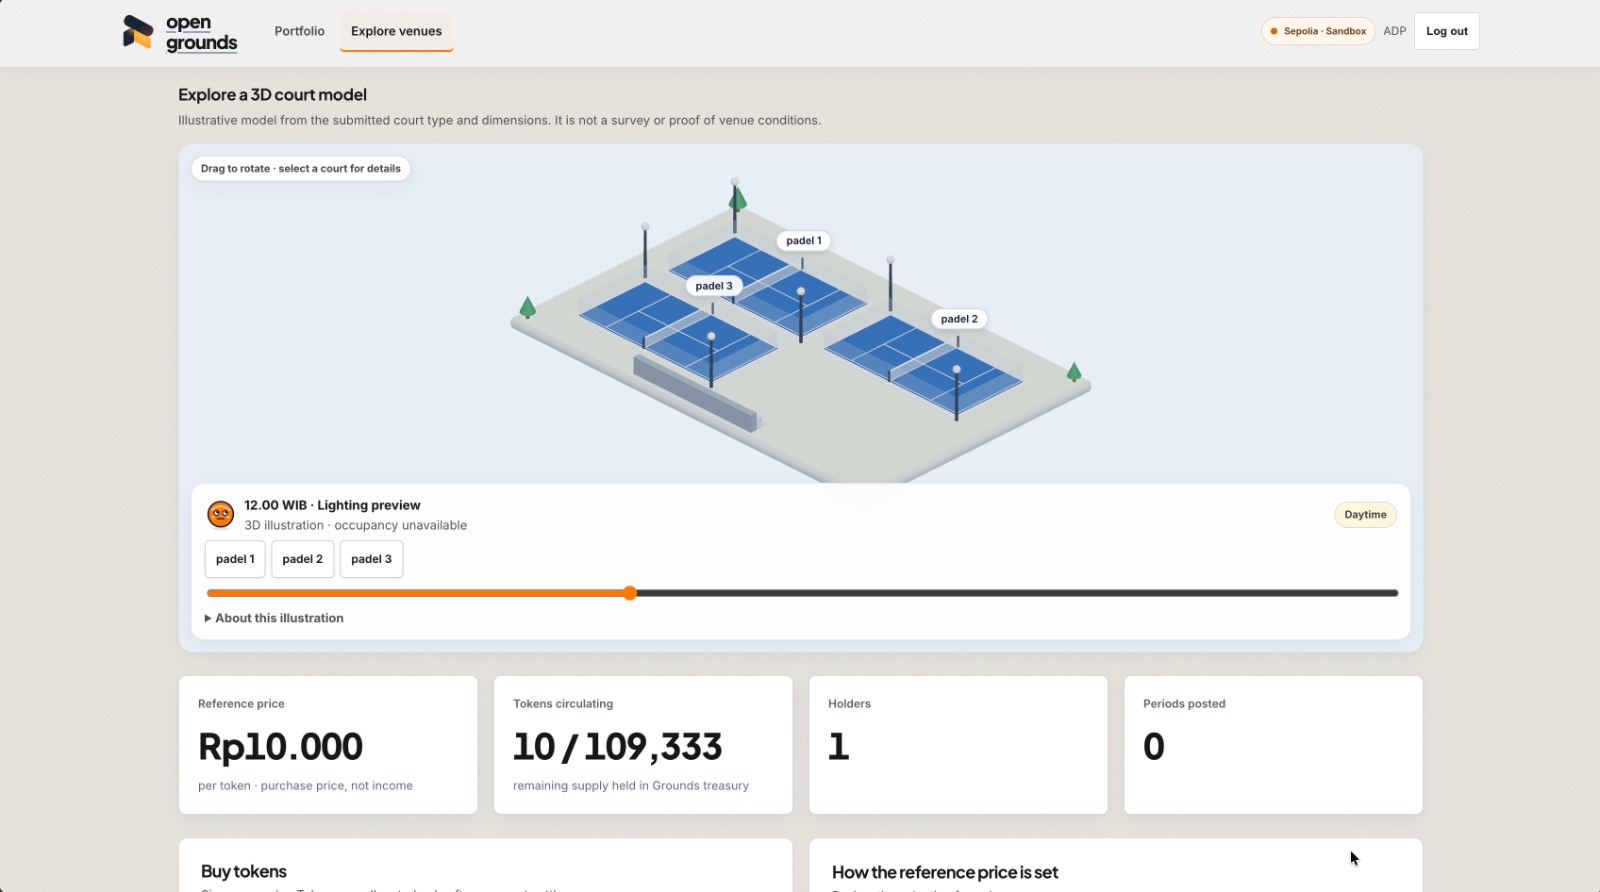This screenshot has width=1600, height=892.
Task: Select the padel 2 court button
Action: coord(302,559)
